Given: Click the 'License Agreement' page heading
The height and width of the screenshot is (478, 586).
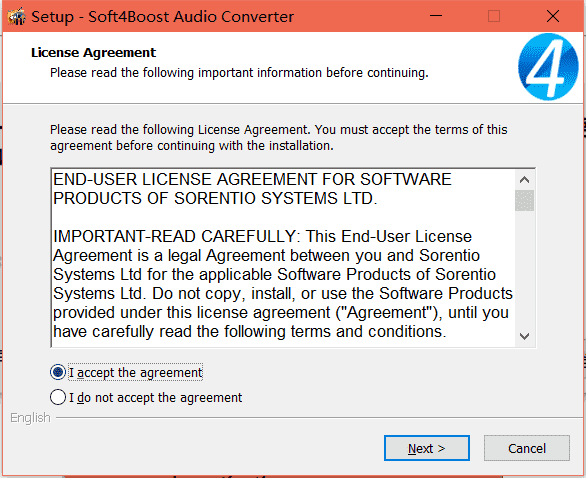Looking at the screenshot, I should click(93, 53).
